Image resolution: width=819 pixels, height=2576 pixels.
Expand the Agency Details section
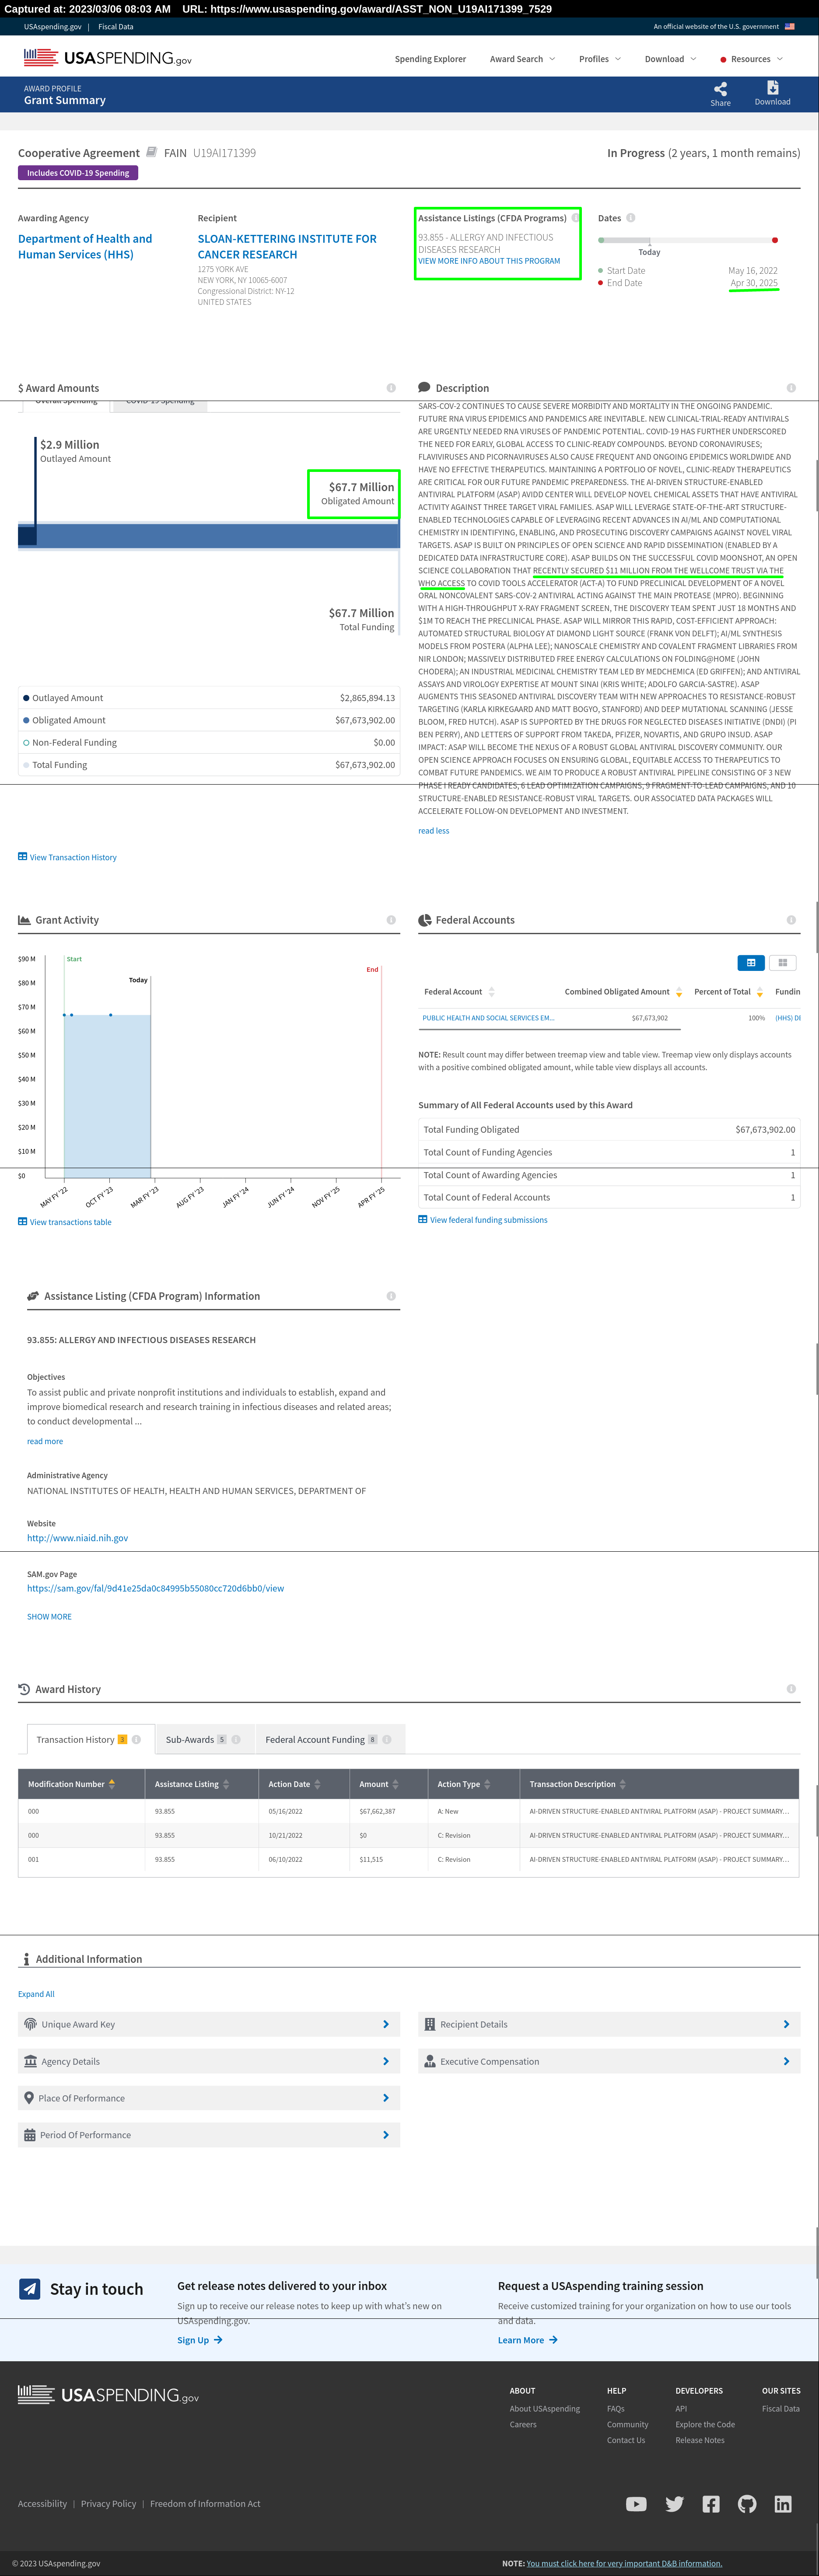(209, 2061)
